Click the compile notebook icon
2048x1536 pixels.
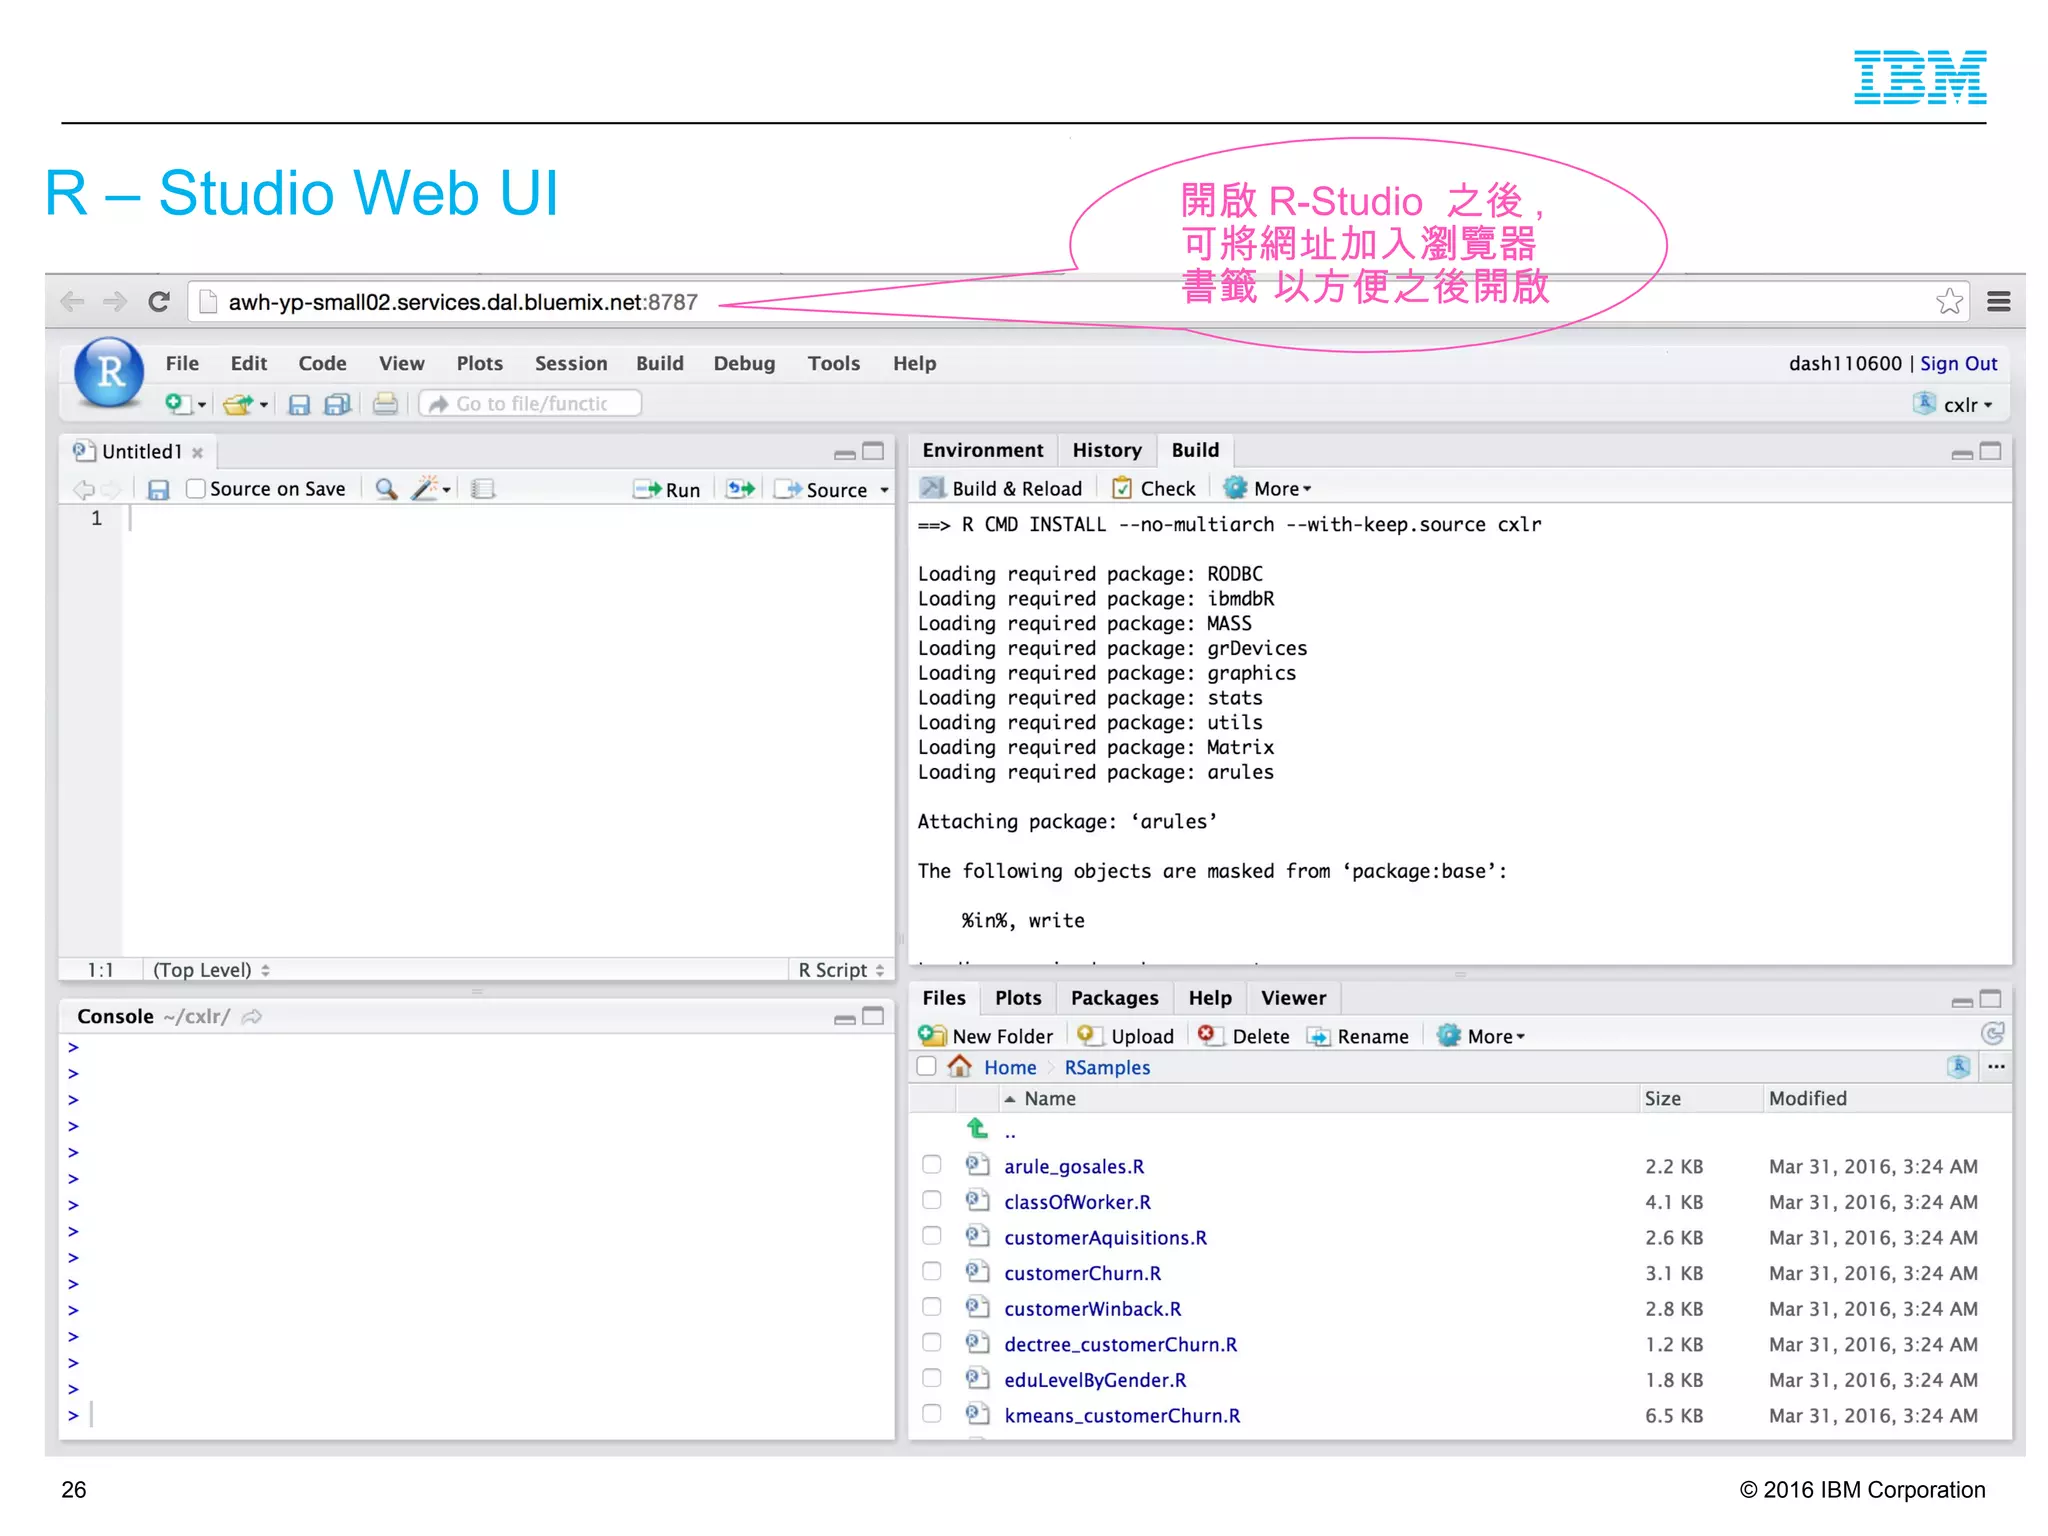point(484,489)
